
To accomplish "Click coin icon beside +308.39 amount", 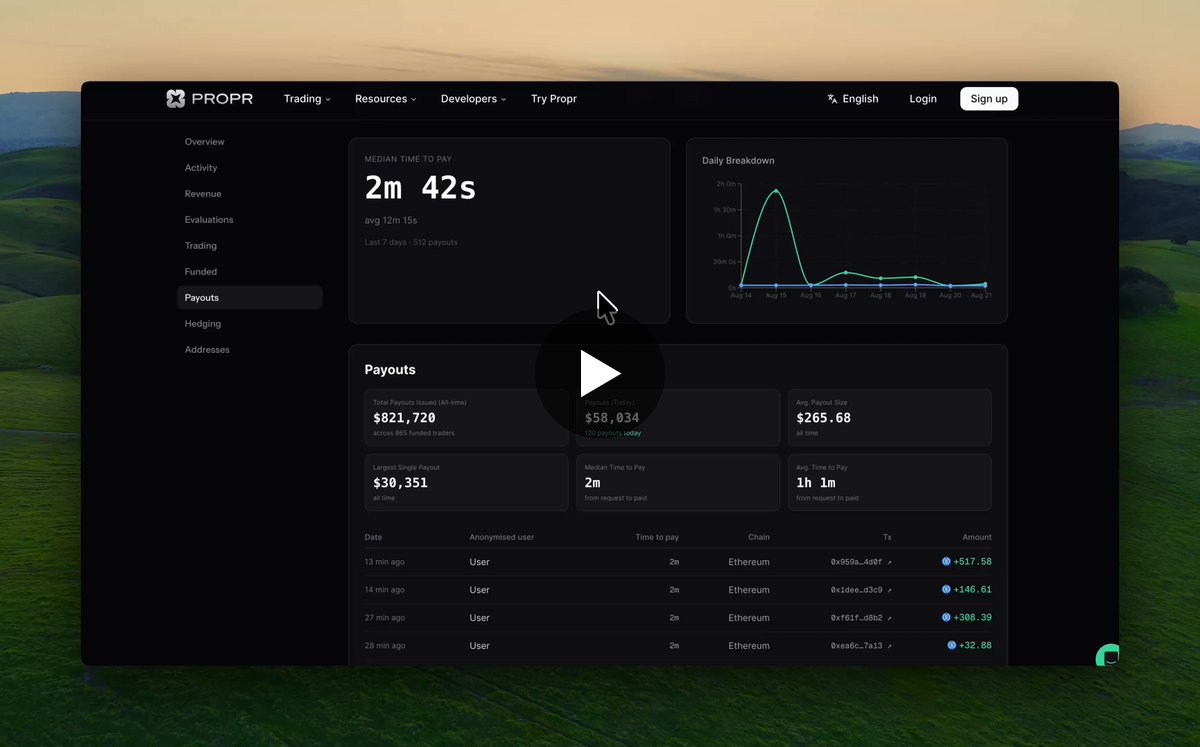I will (x=946, y=618).
